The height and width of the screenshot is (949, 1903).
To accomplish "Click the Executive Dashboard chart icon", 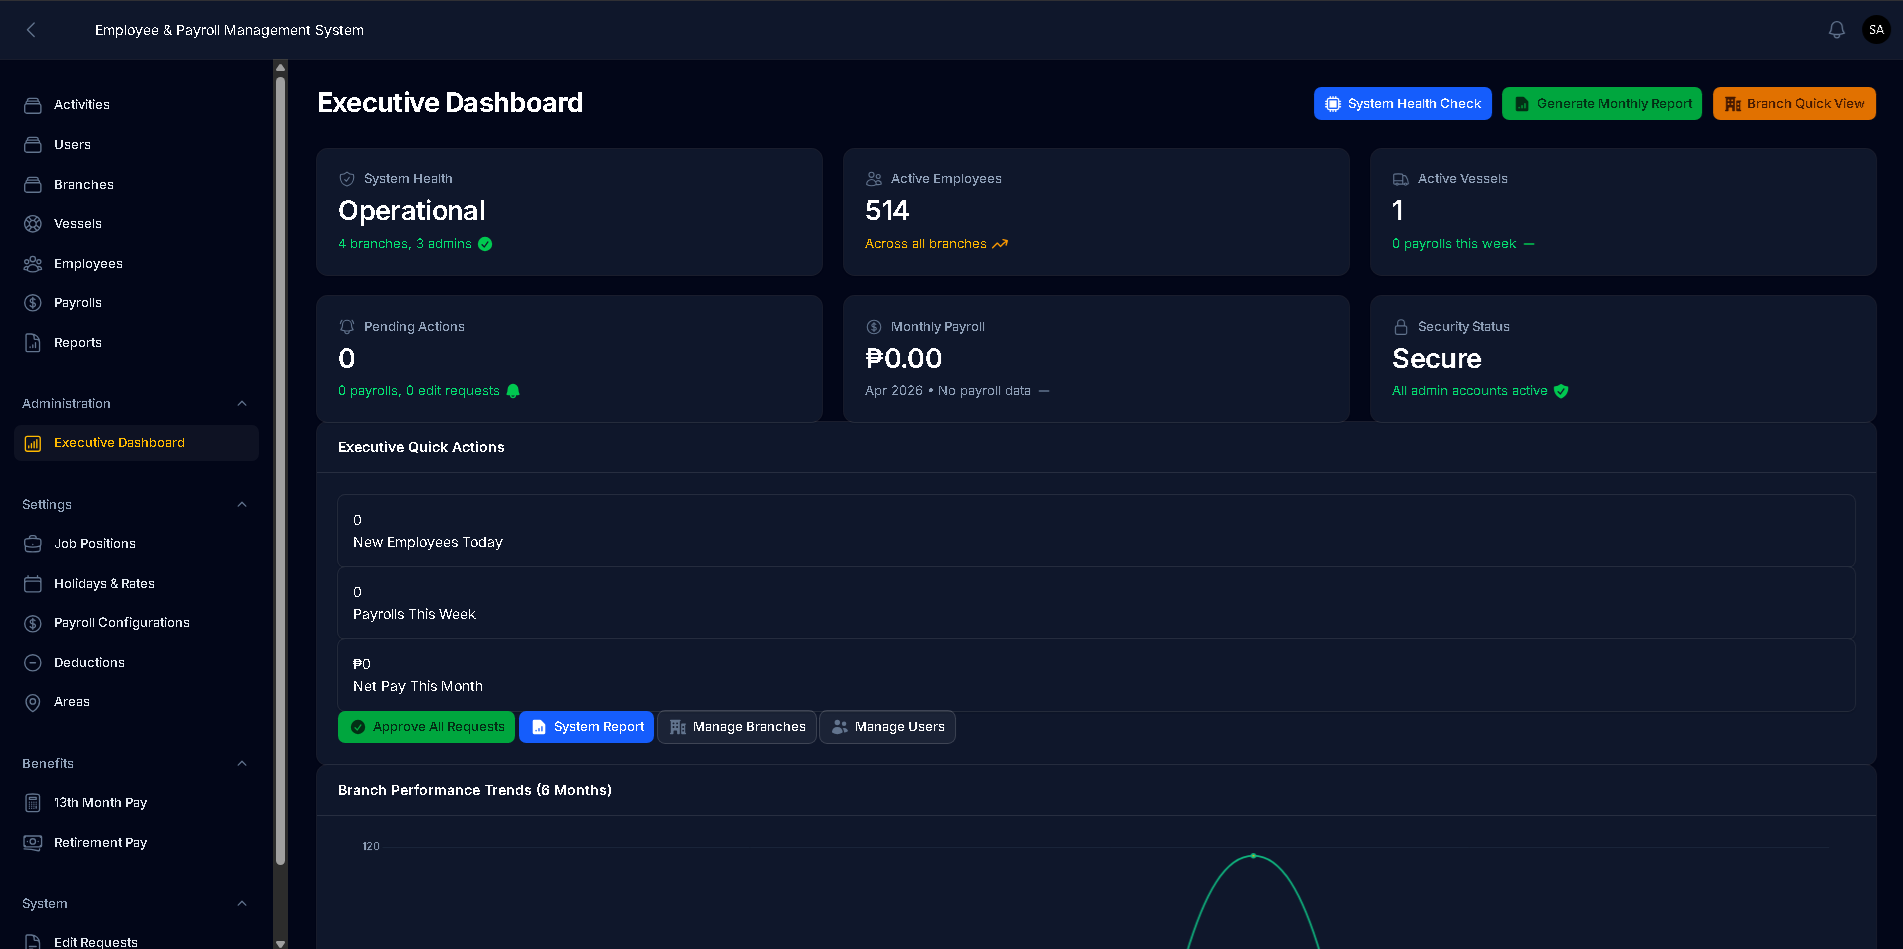I will click(33, 443).
